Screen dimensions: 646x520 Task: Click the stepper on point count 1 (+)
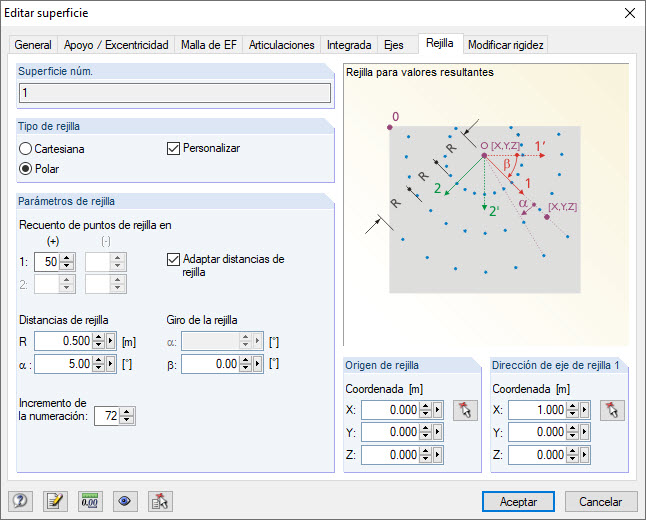67,262
